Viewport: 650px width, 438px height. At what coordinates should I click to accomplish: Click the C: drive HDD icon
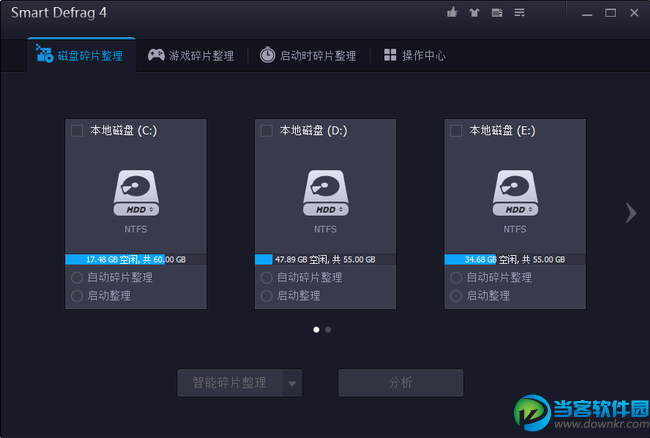click(x=136, y=193)
